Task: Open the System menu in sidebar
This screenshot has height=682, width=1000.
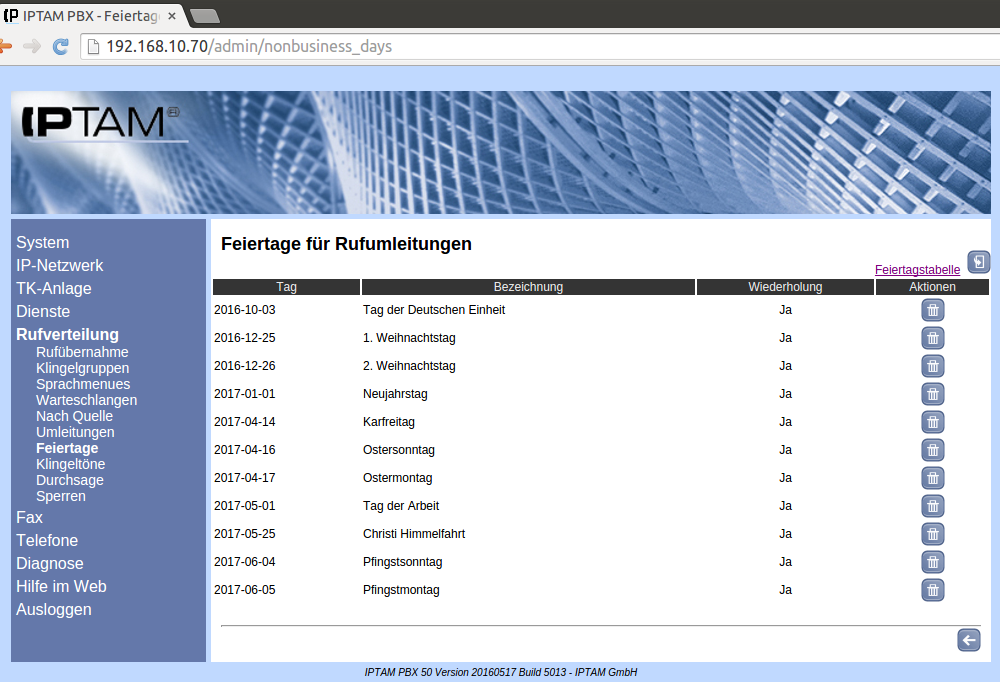Action: click(43, 243)
